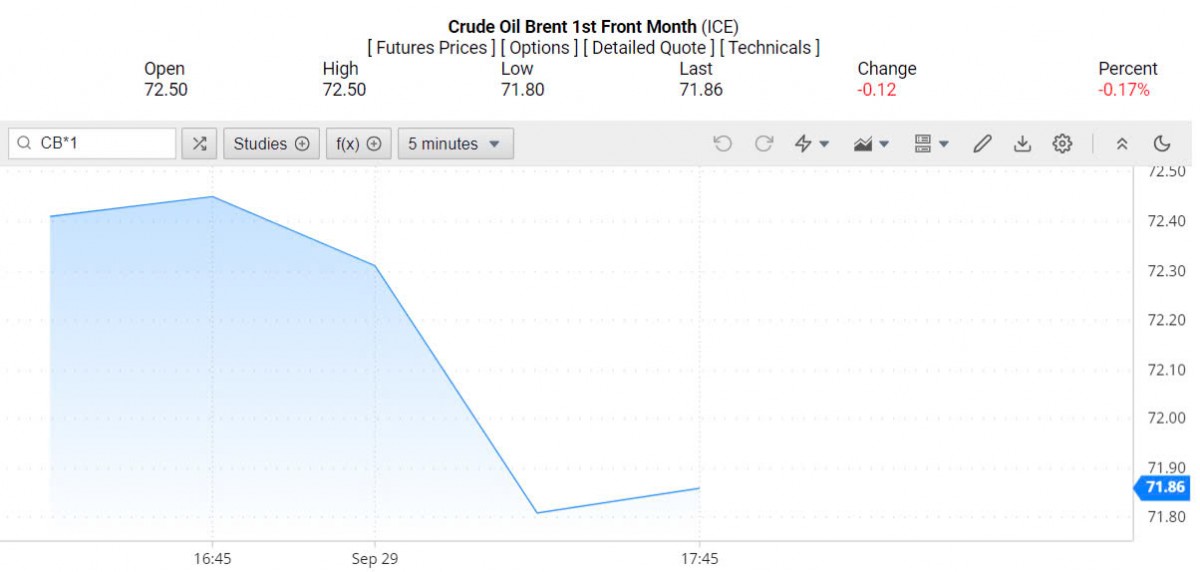Expand the chart layout panes dropdown
This screenshot has width=1200, height=572.
click(x=932, y=144)
